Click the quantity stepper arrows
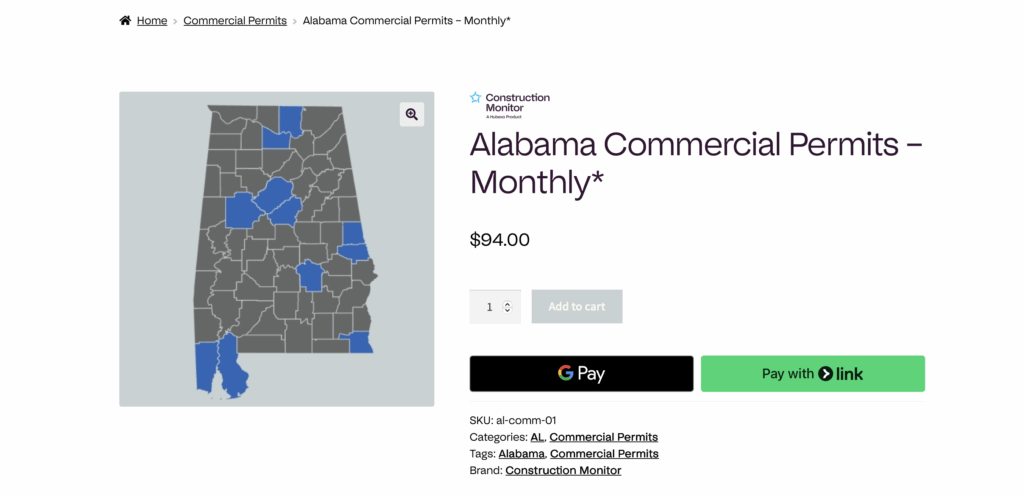 click(508, 307)
